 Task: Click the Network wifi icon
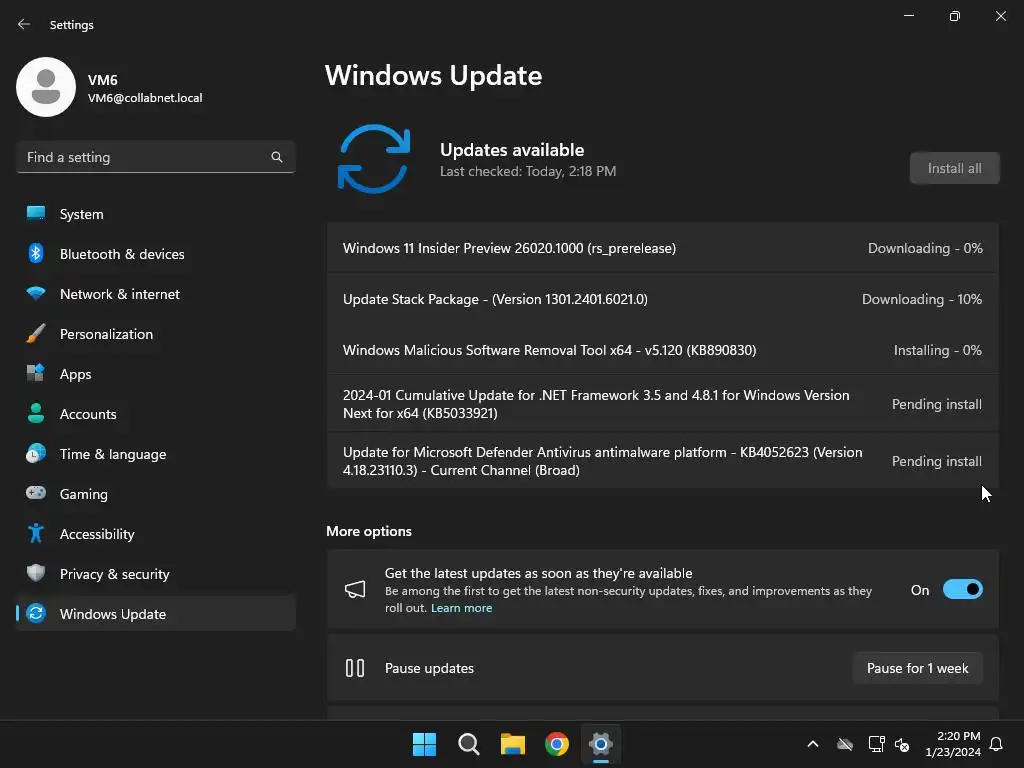[36, 293]
